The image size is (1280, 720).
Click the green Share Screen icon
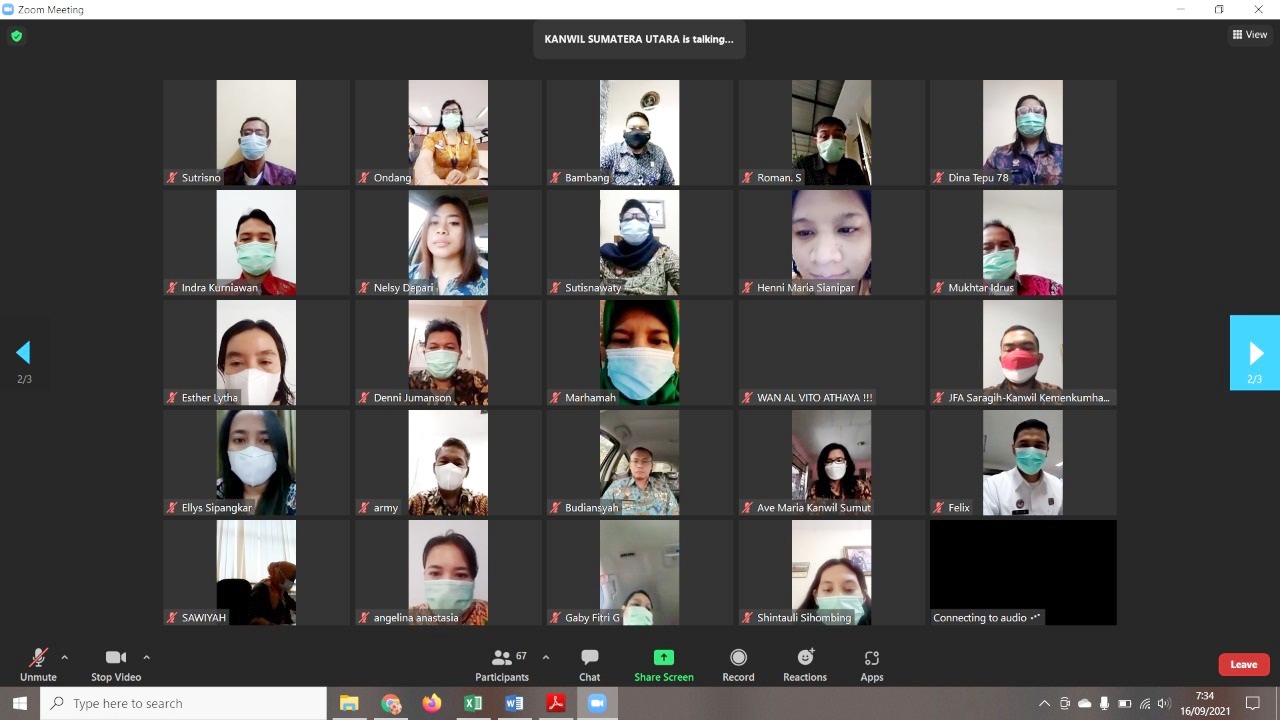pos(664,658)
